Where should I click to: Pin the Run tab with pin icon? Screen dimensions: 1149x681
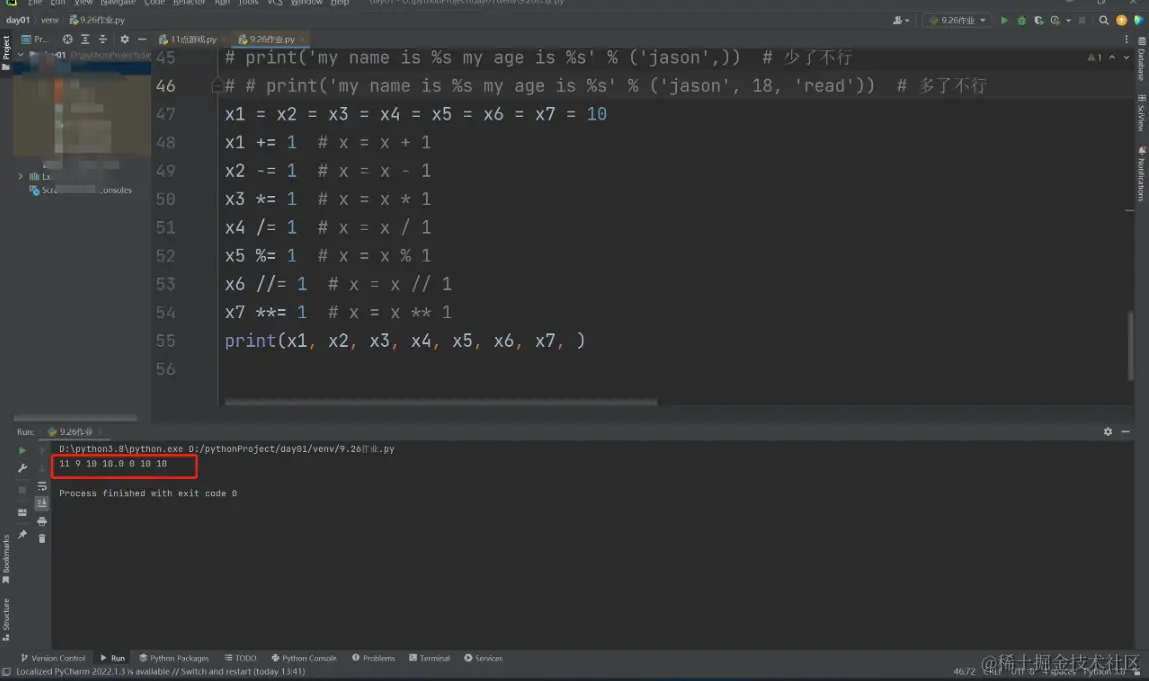tap(22, 535)
